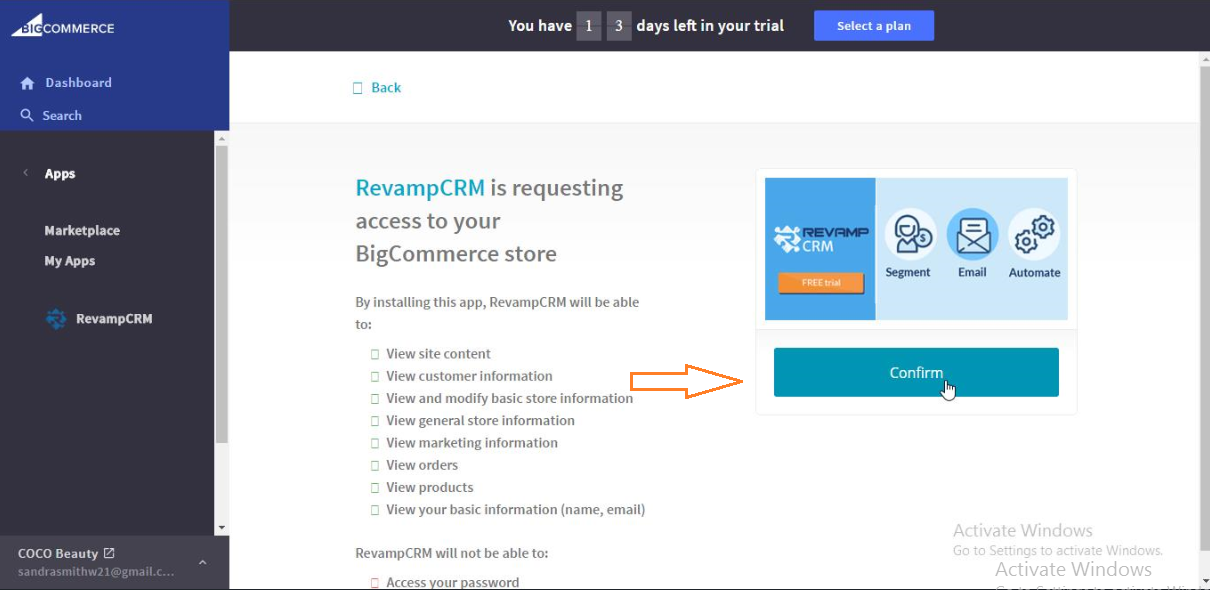Click sandrasmithw21 email address text
This screenshot has height=590, width=1210.
click(x=96, y=572)
